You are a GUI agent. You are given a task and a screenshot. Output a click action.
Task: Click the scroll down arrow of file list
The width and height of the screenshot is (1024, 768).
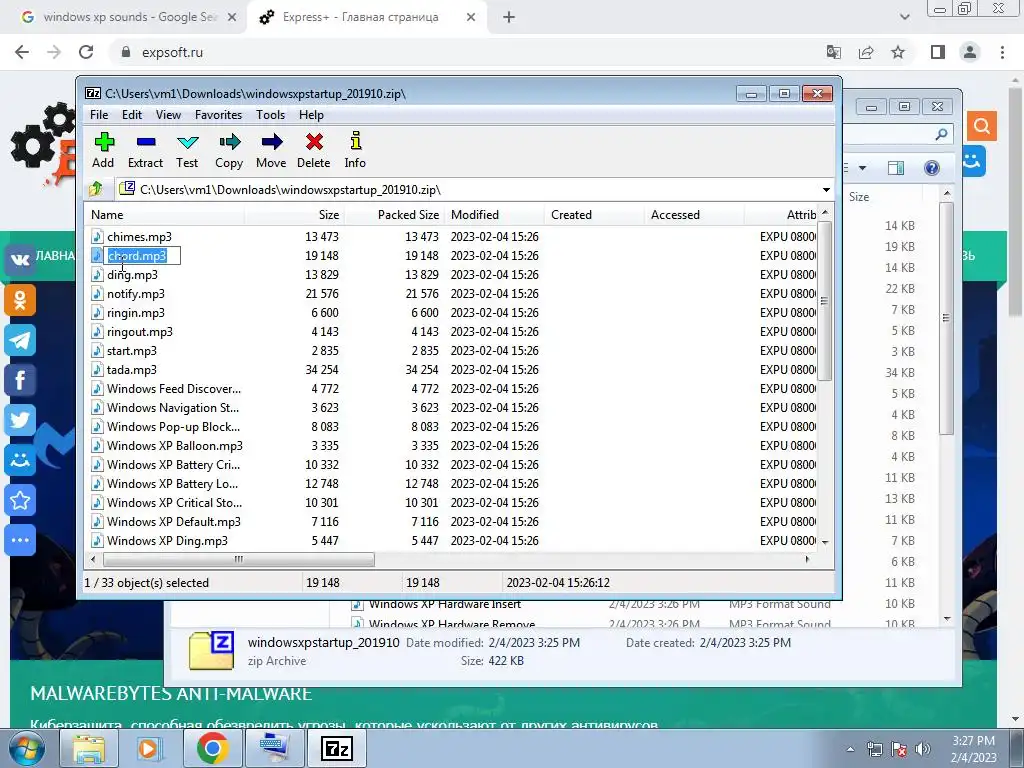coord(825,542)
